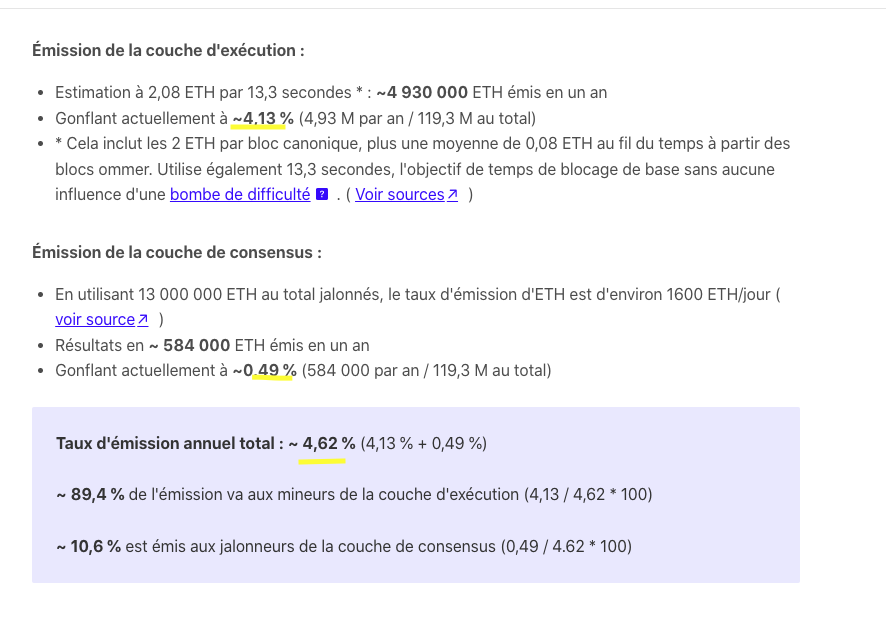Screen dimensions: 886x622
Task: Click the Taux d'émission annuel total label
Action: click(170, 443)
